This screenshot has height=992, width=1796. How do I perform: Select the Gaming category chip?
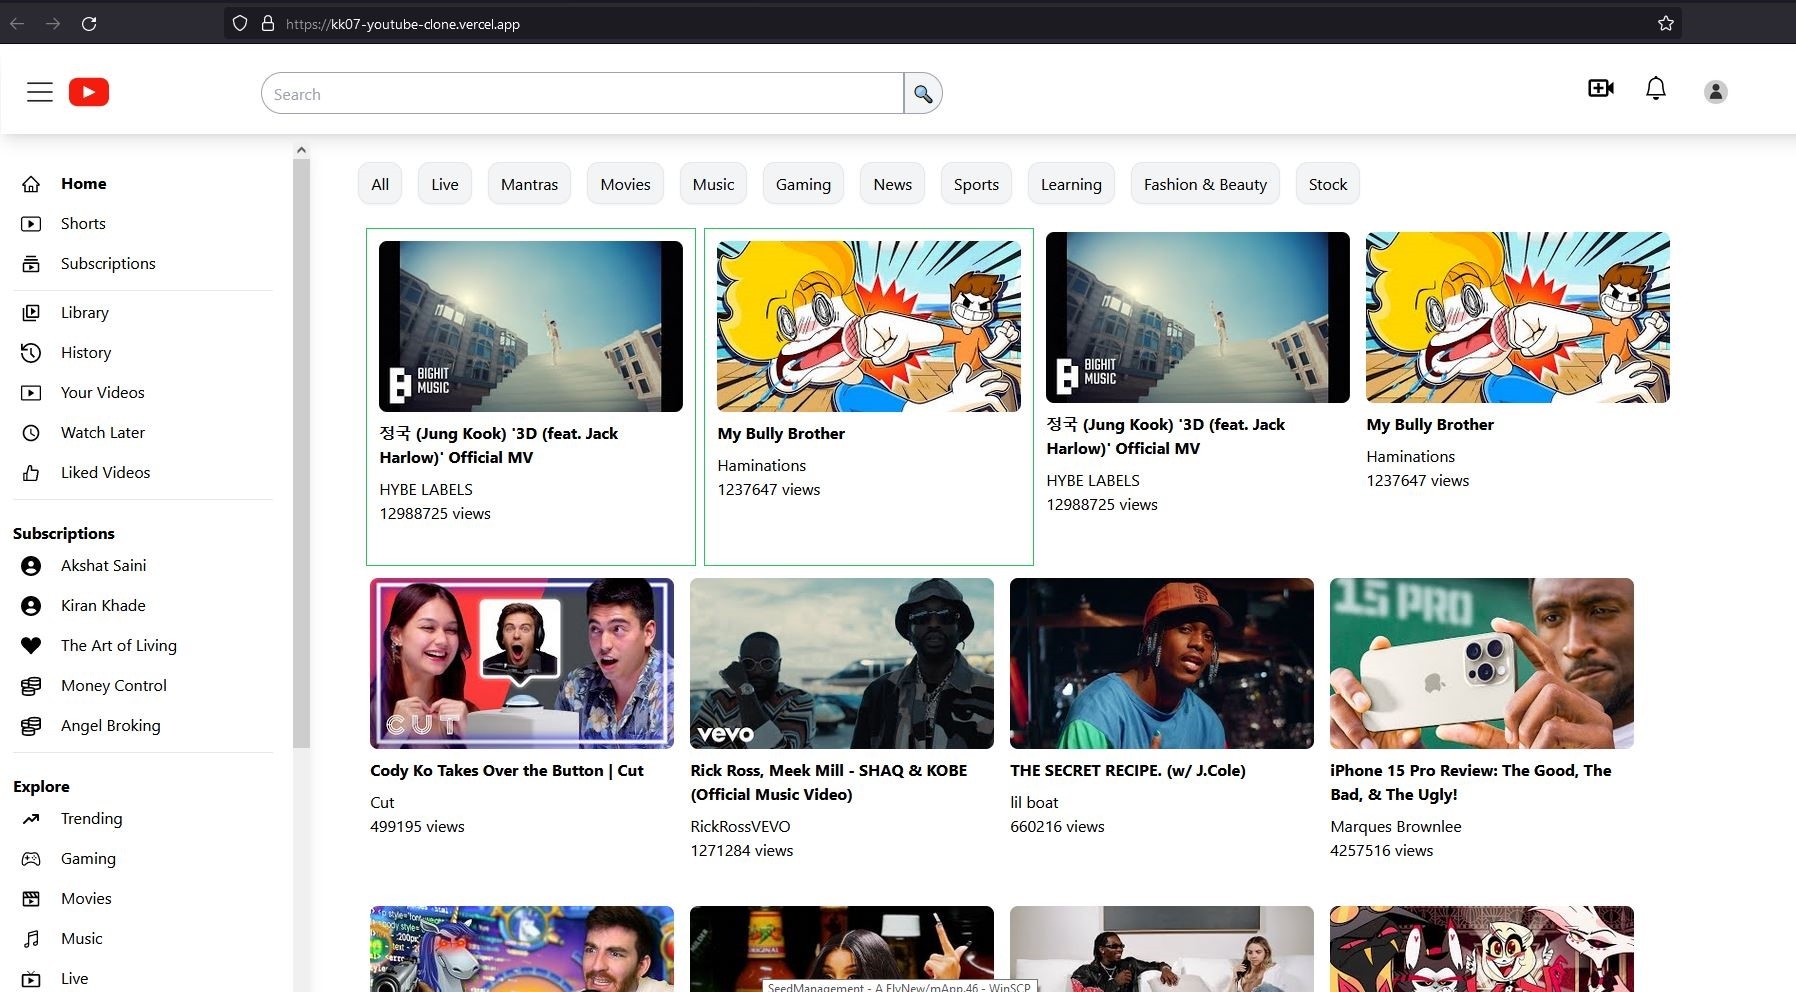point(803,184)
